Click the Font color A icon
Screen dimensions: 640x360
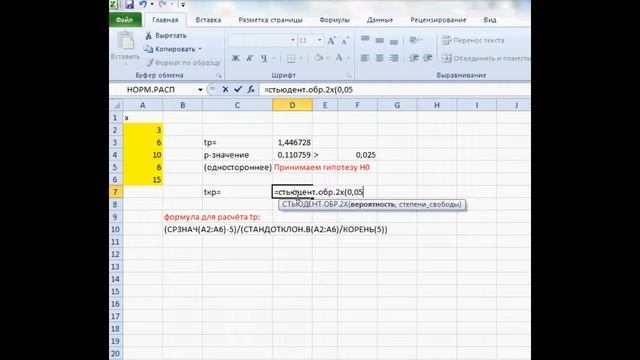[339, 58]
